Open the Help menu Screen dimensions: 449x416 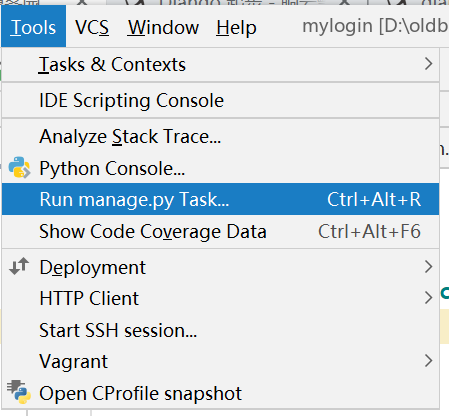[236, 27]
